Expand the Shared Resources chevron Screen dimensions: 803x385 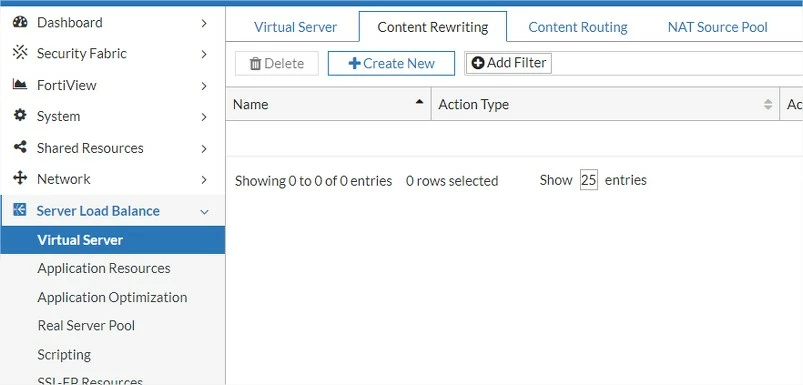[x=204, y=148]
